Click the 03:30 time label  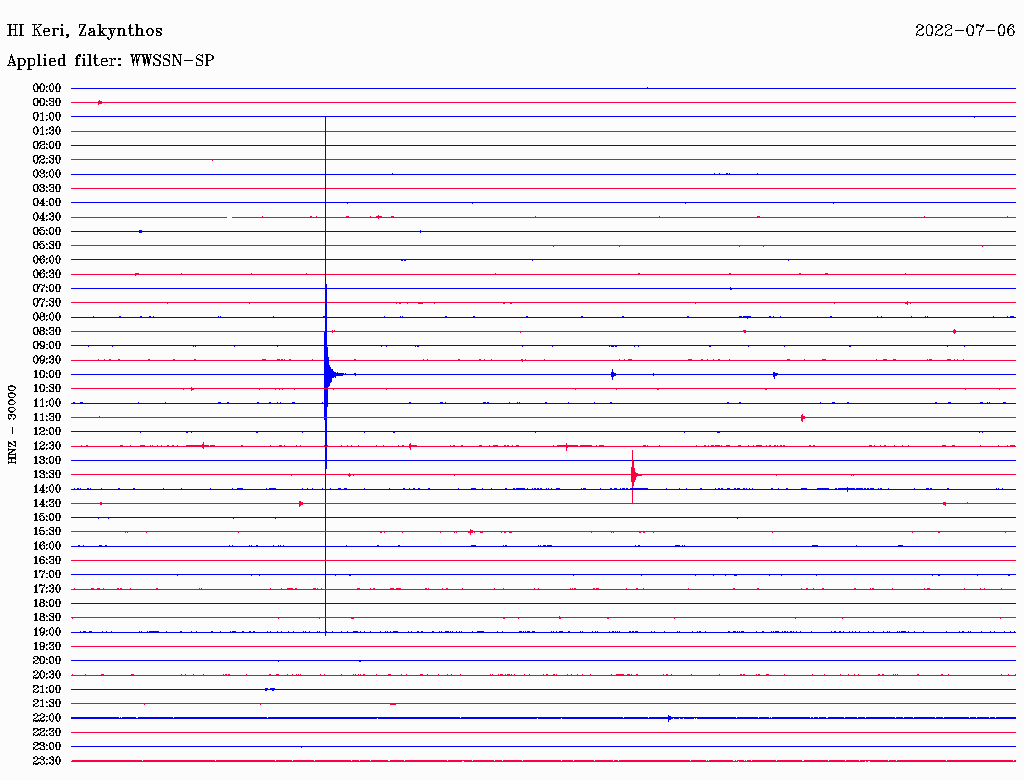47,189
